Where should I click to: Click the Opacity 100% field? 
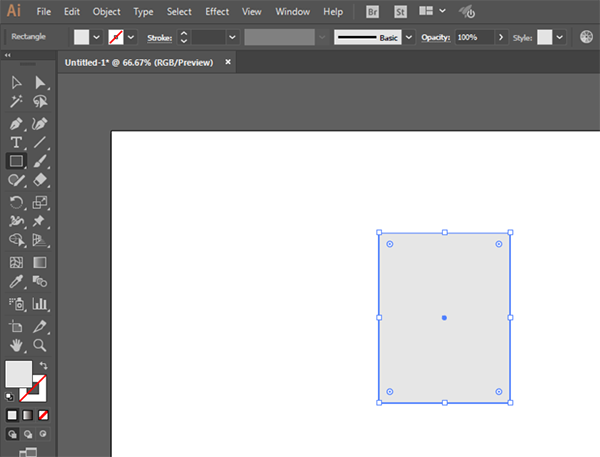474,37
